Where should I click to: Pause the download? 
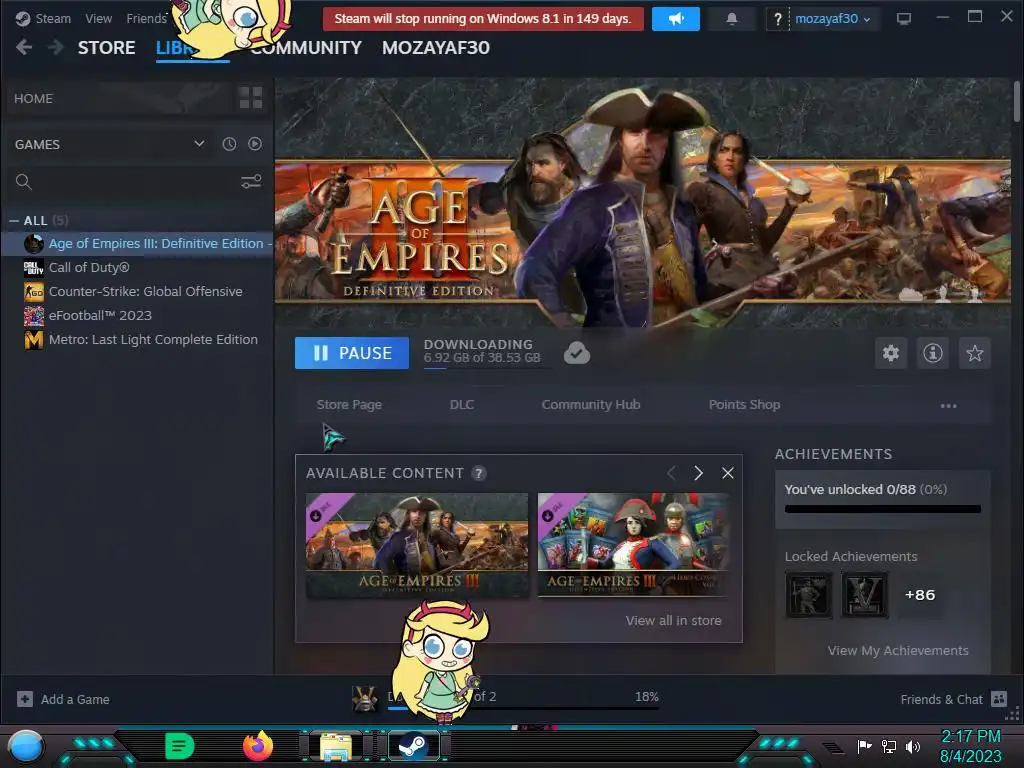[352, 353]
